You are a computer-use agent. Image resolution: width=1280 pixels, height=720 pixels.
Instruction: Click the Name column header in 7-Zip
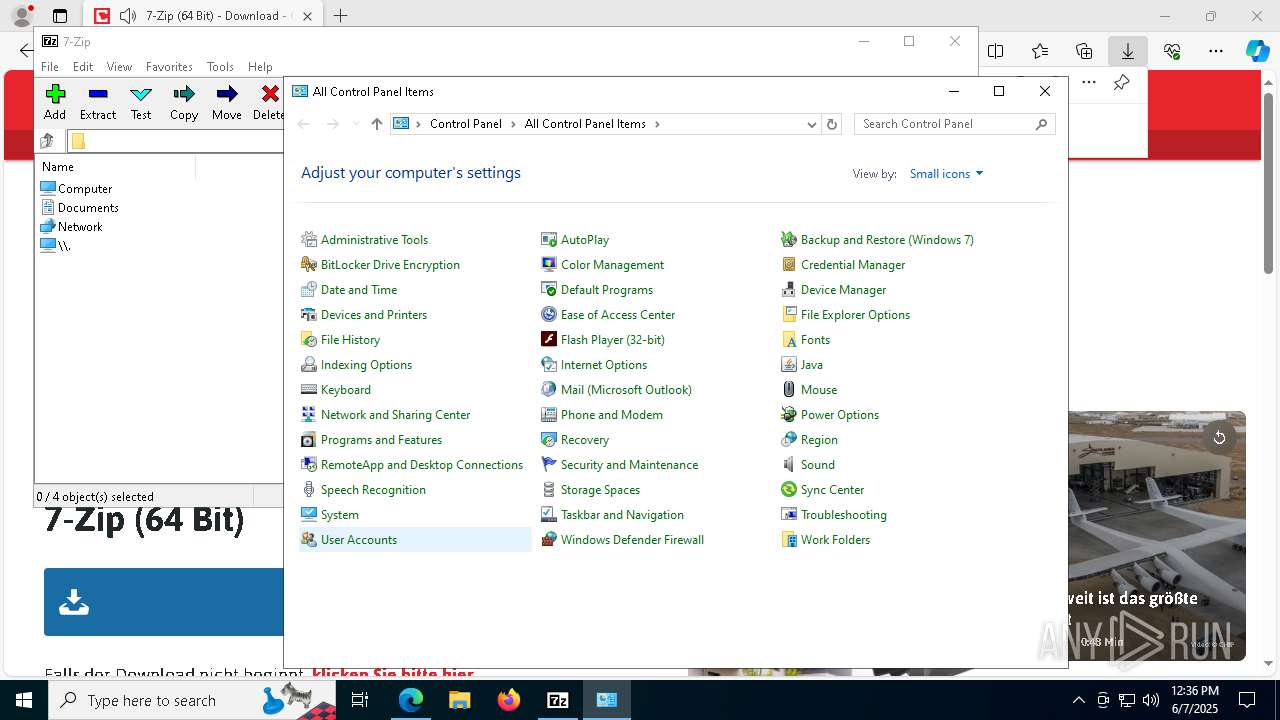tap(116, 167)
